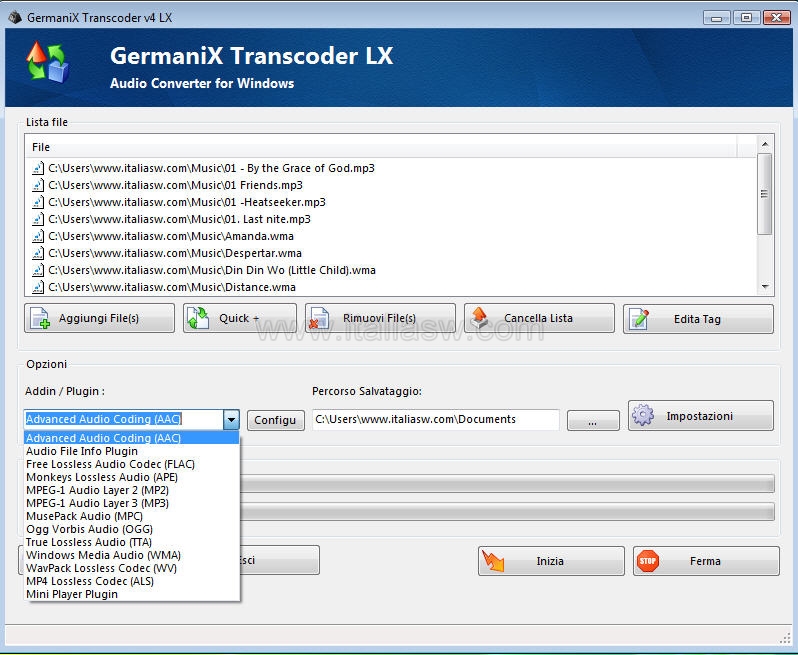Click file icon beside By the Grace of God.mp3
The image size is (798, 655).
38,168
